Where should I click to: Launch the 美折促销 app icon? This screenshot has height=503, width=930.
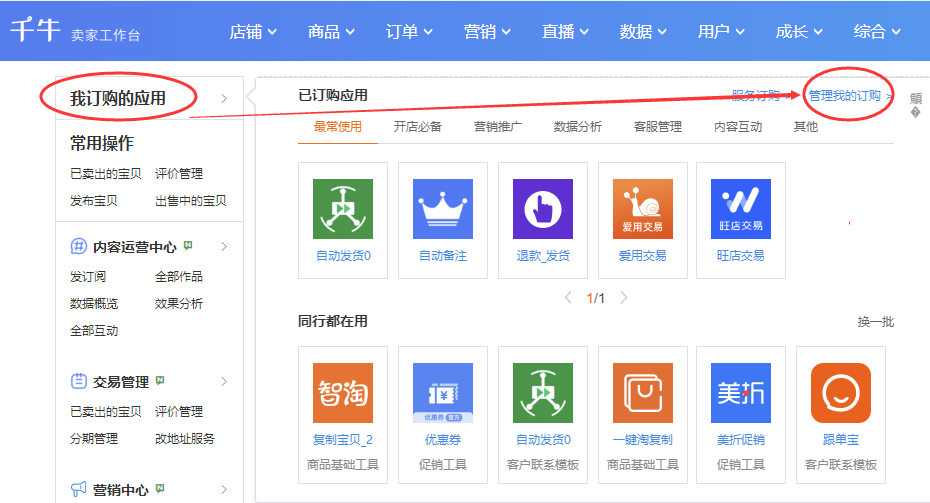(x=740, y=393)
